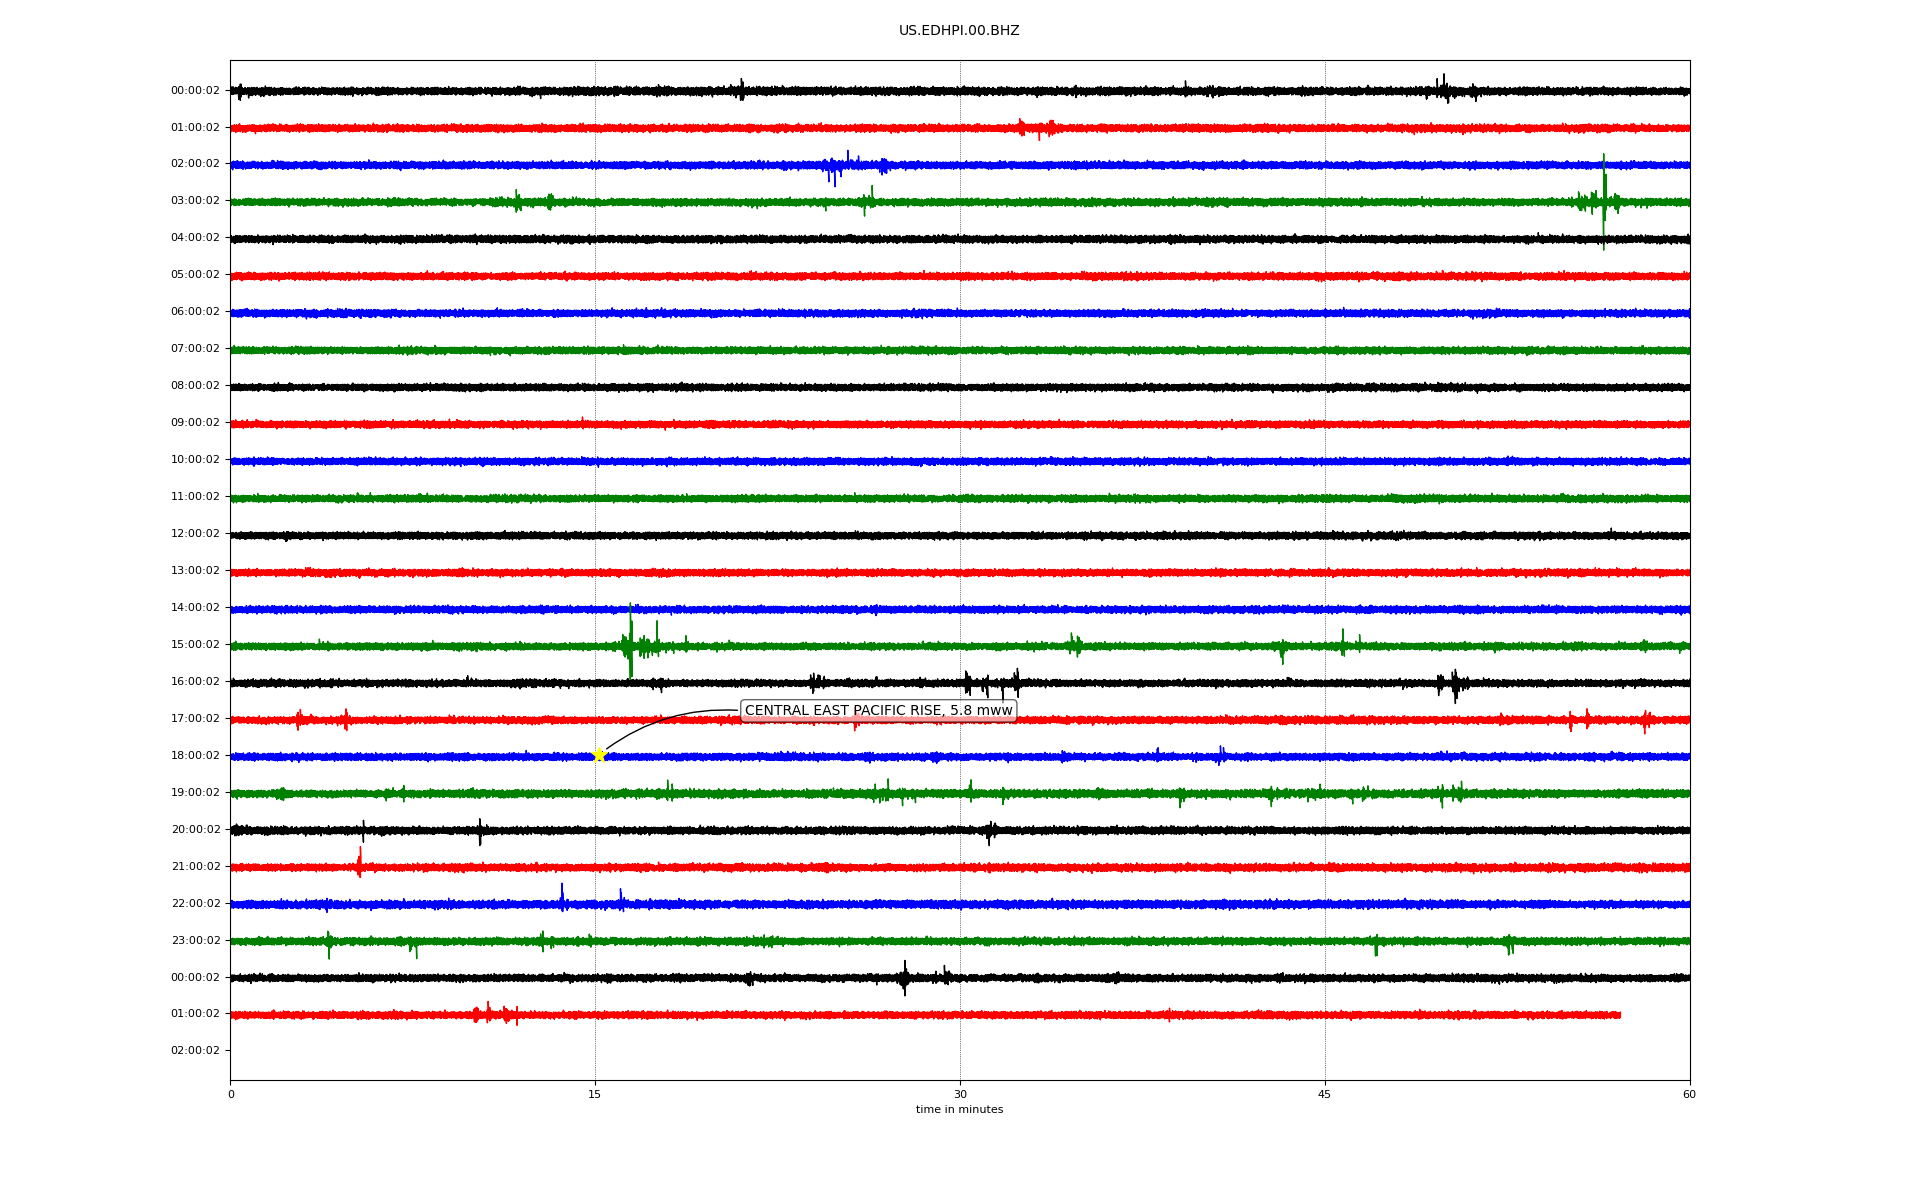The width and height of the screenshot is (1920, 1200).
Task: Click the 60 minute tick label
Action: click(1689, 1094)
